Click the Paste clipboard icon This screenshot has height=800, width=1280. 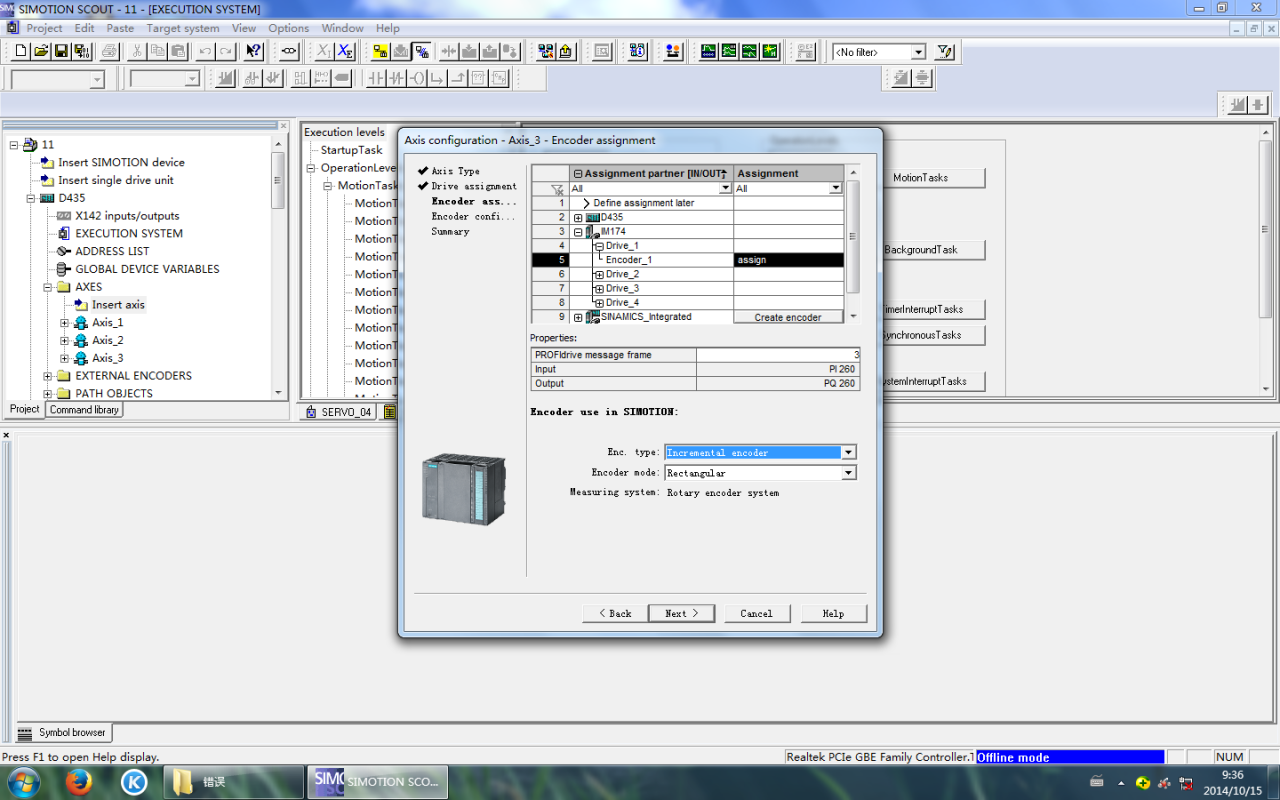tap(178, 51)
